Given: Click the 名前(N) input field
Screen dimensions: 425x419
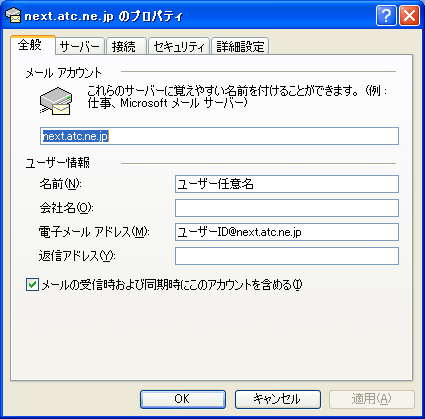Looking at the screenshot, I should 287,184.
